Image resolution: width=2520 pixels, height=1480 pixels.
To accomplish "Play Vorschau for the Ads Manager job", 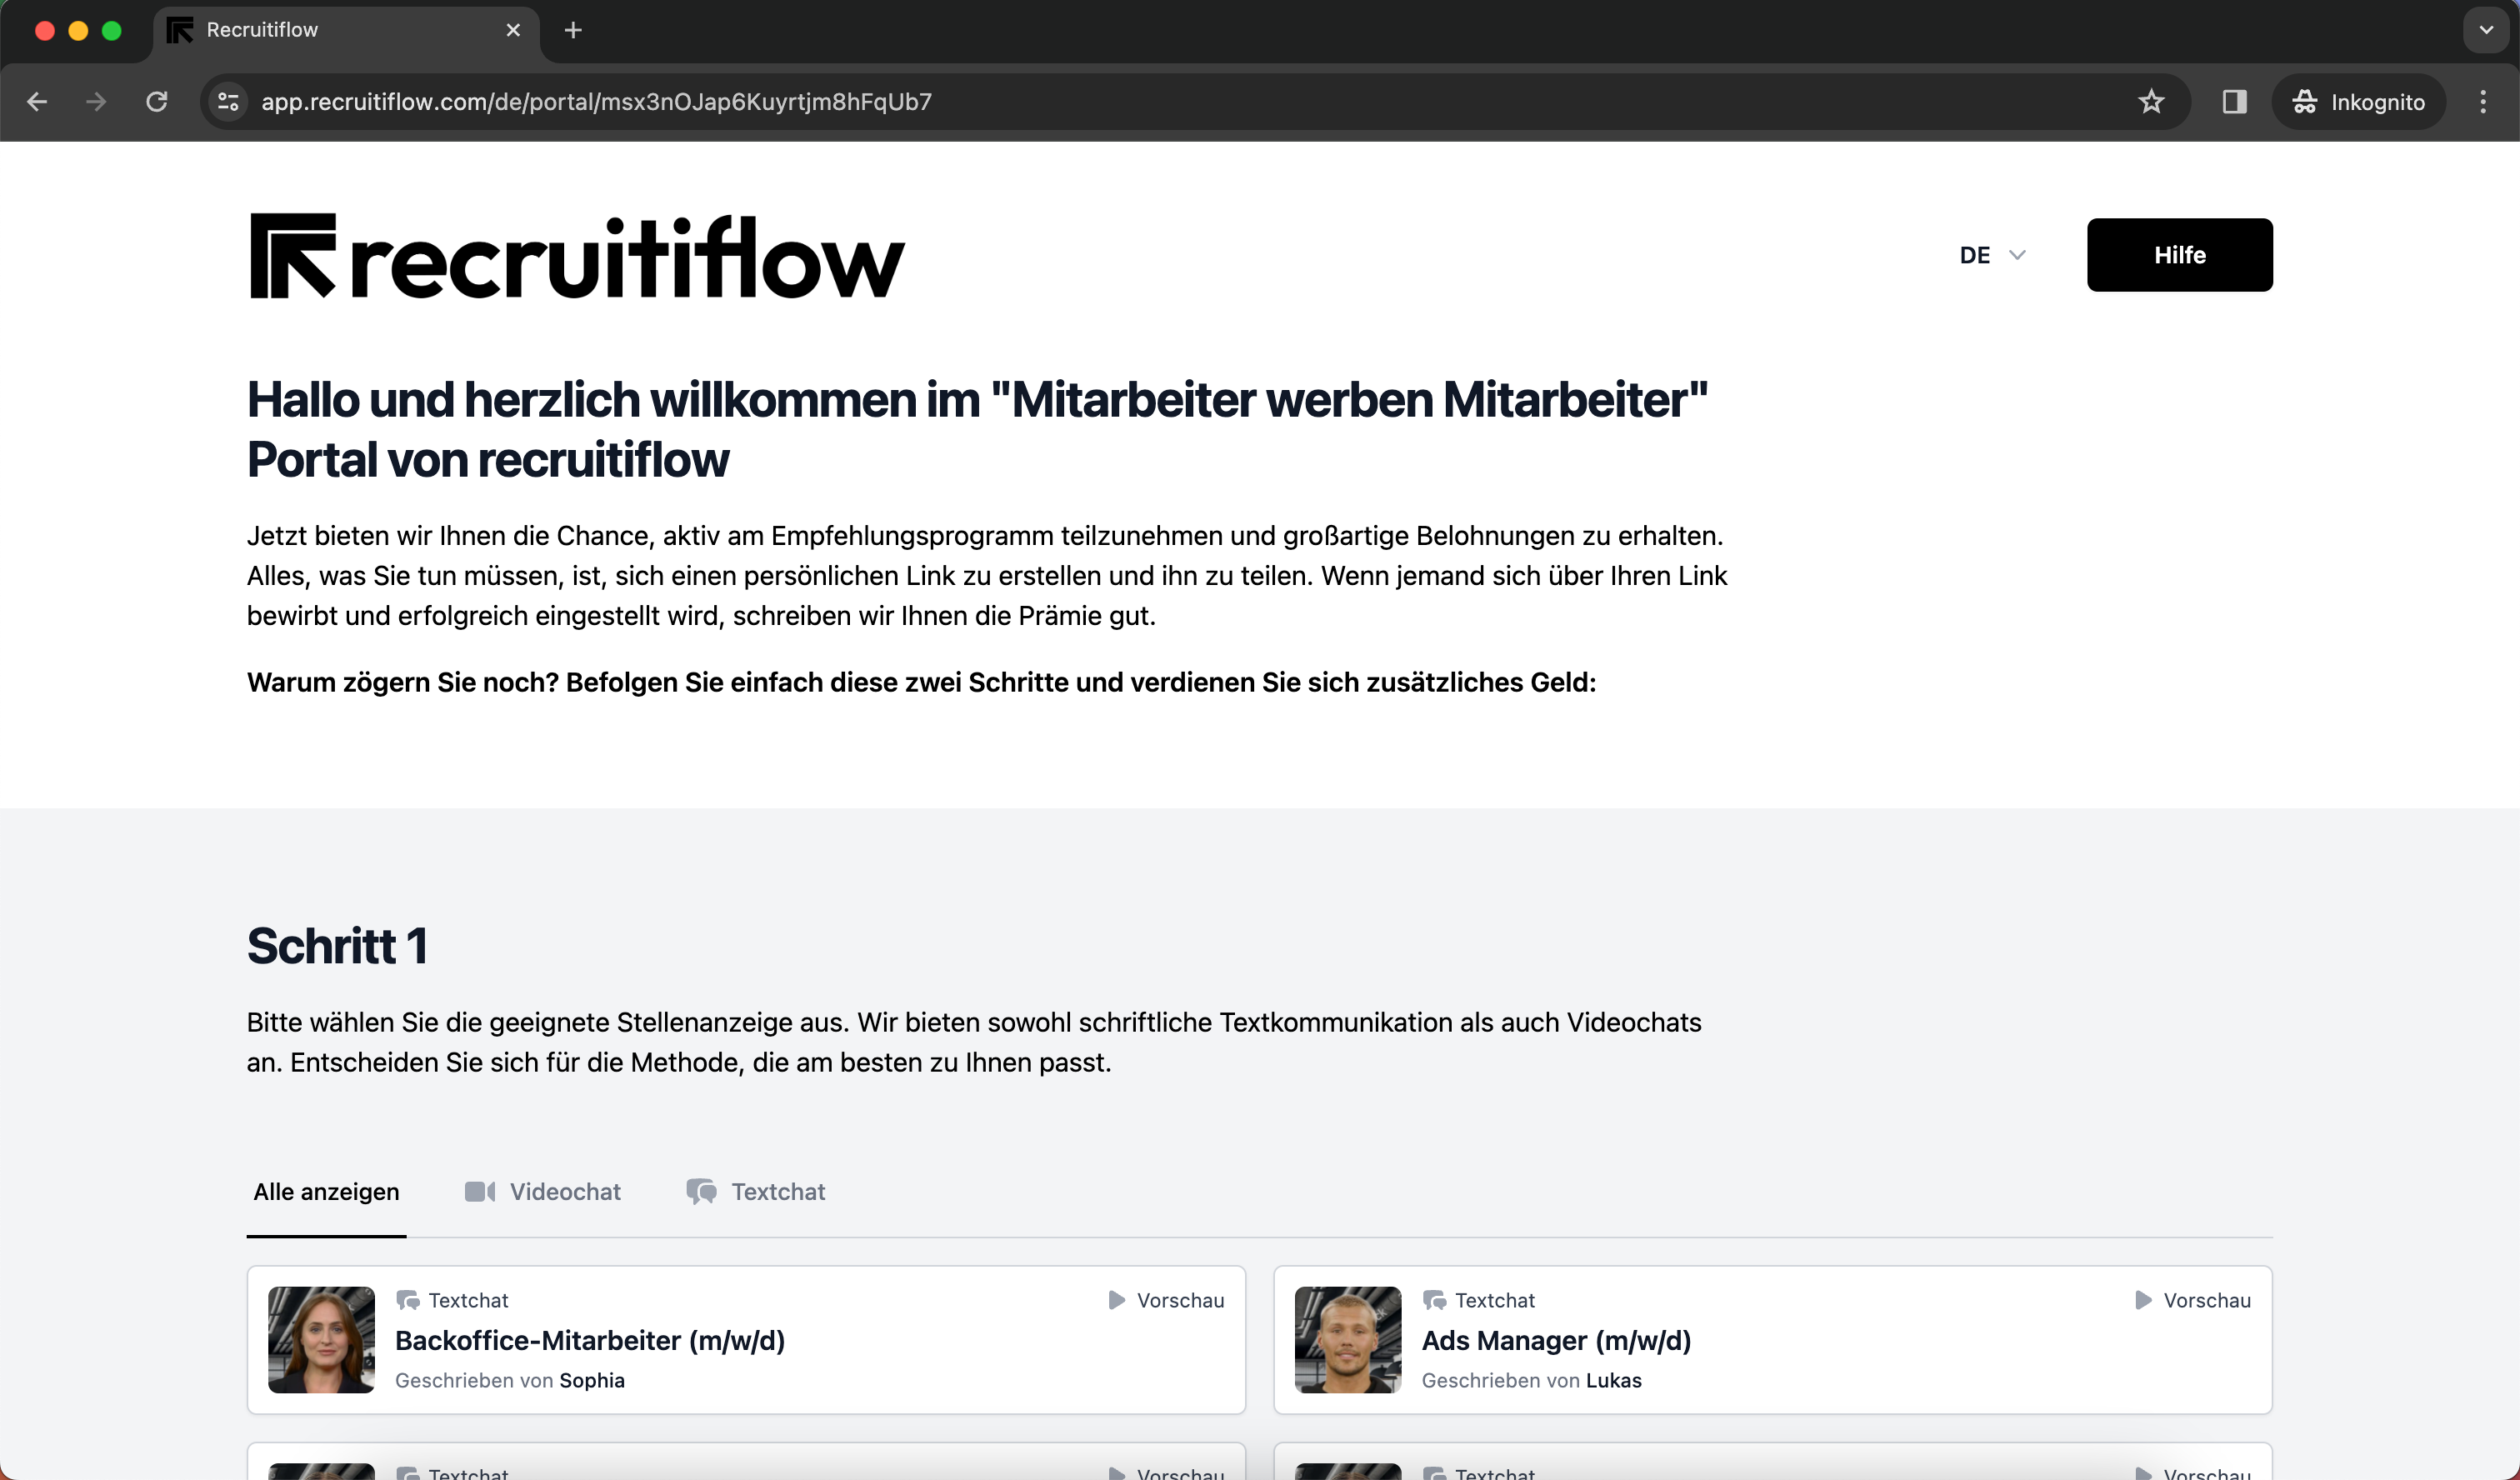I will coord(2192,1300).
